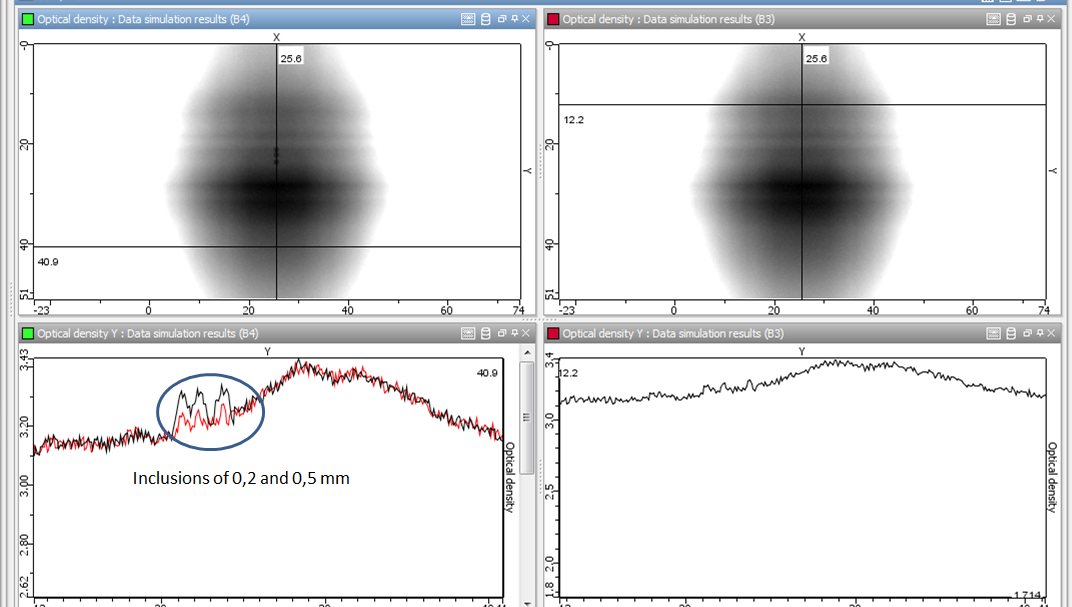This screenshot has height=607, width=1072.
Task: Select the Optical density Y (B4) panel title
Action: pyautogui.click(x=148, y=333)
